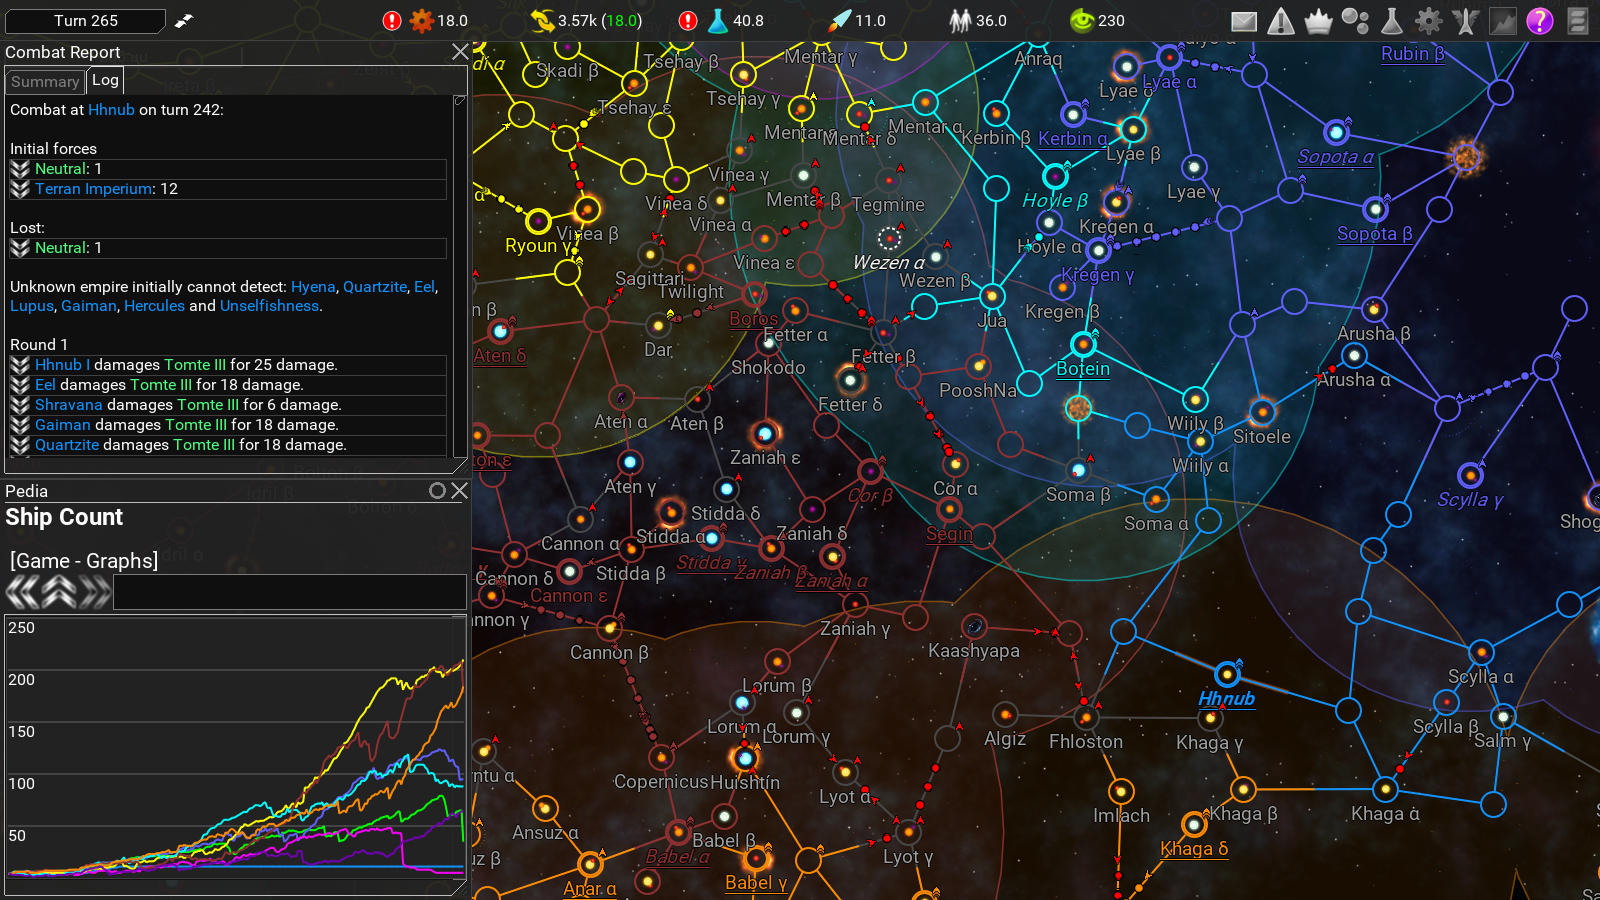Viewport: 1600px width, 900px height.
Task: Go up a level in Pedia
Action: point(59,593)
